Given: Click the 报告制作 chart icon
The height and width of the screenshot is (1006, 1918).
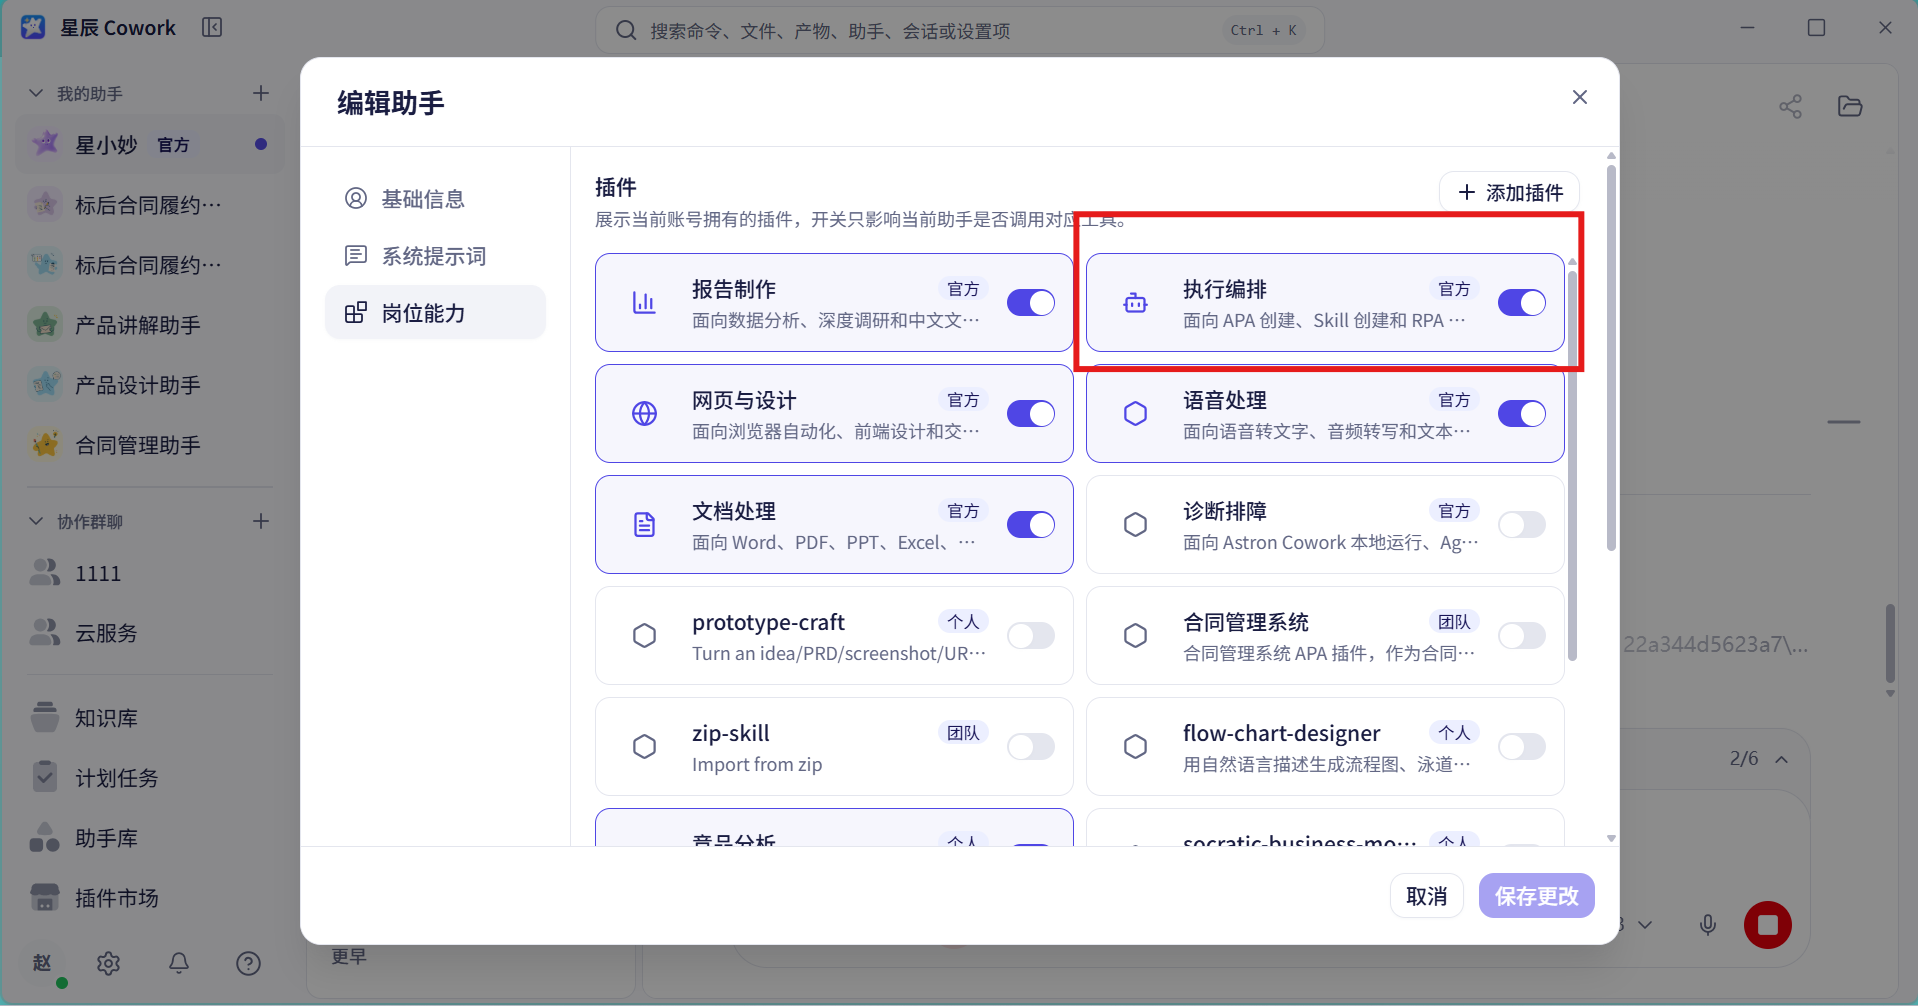Looking at the screenshot, I should click(645, 302).
